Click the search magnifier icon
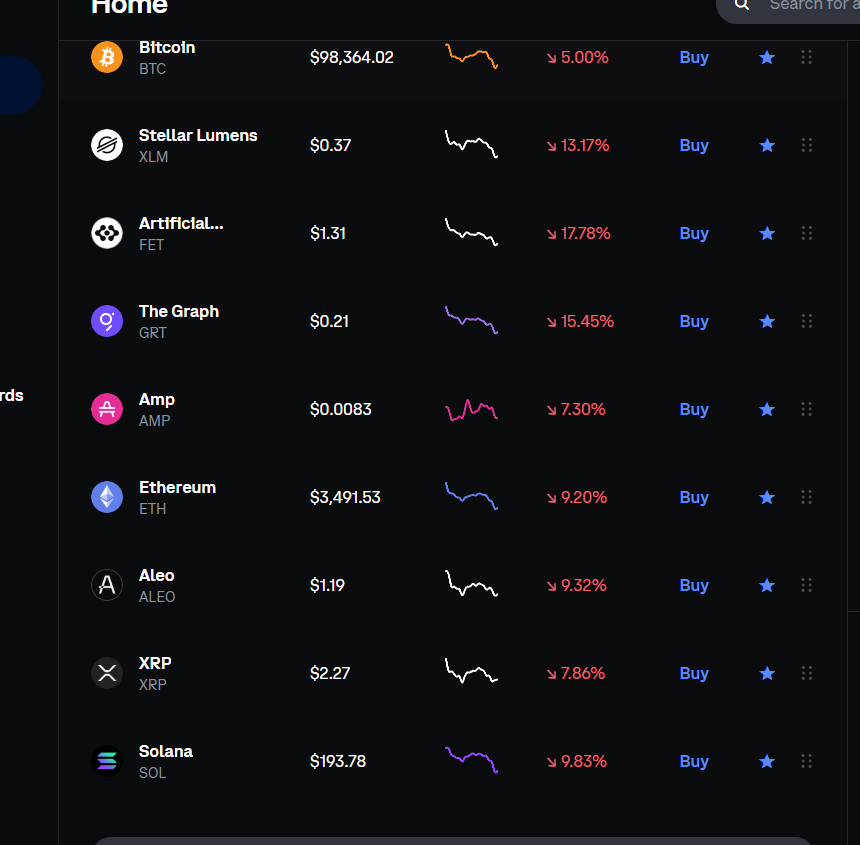 click(x=742, y=5)
